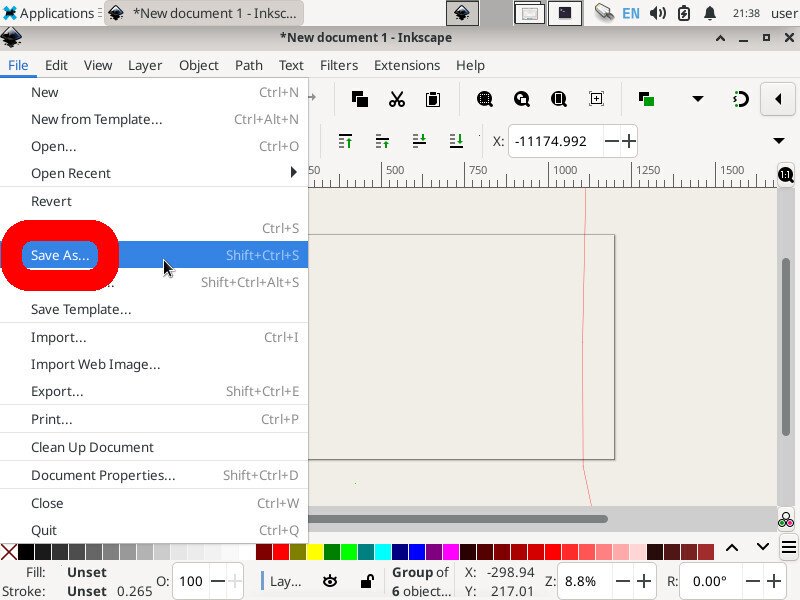
Task: Open the Applications menu in the panel
Action: pyautogui.click(x=51, y=13)
